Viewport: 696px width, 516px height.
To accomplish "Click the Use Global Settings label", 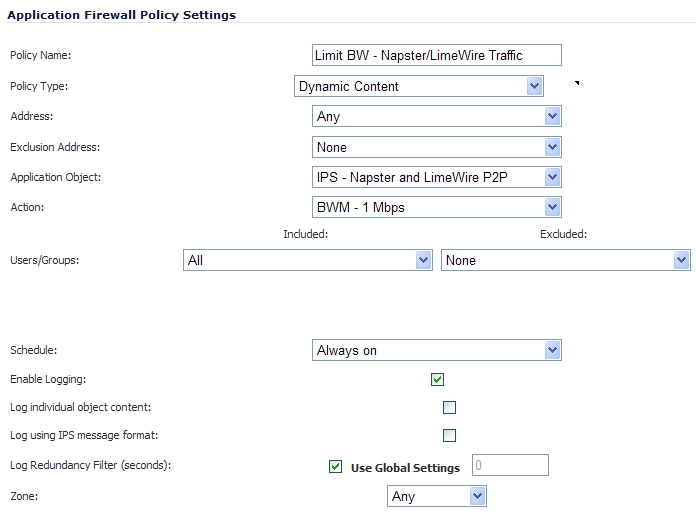I will click(x=405, y=468).
